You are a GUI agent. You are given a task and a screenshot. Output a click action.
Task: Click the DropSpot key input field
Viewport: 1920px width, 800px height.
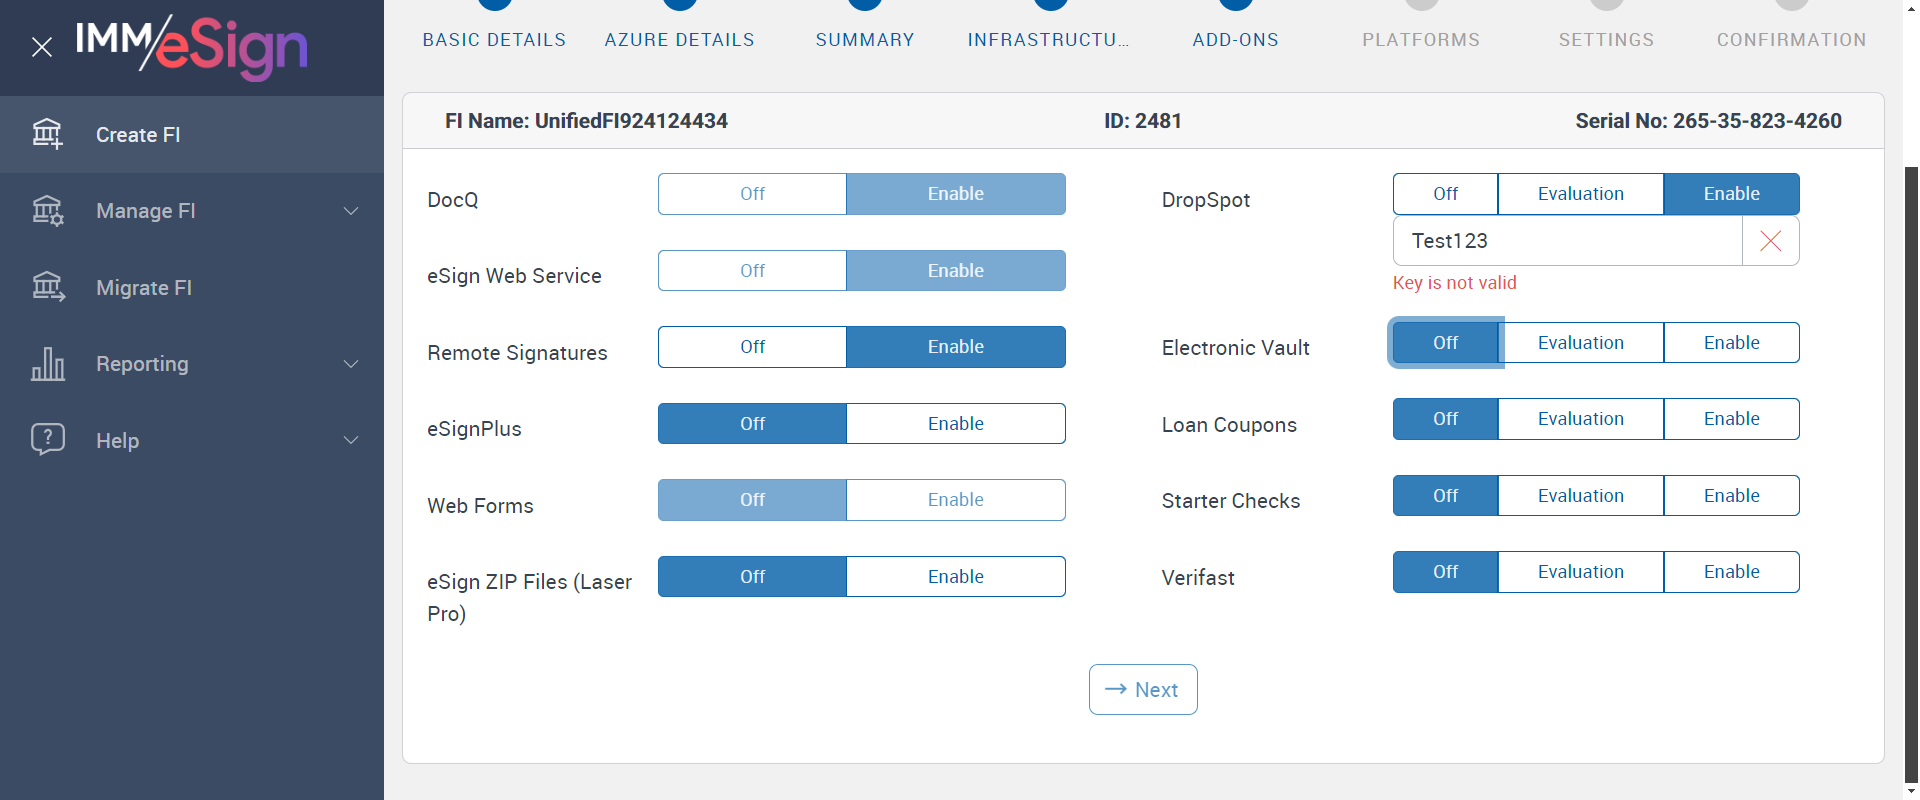[x=1567, y=241]
